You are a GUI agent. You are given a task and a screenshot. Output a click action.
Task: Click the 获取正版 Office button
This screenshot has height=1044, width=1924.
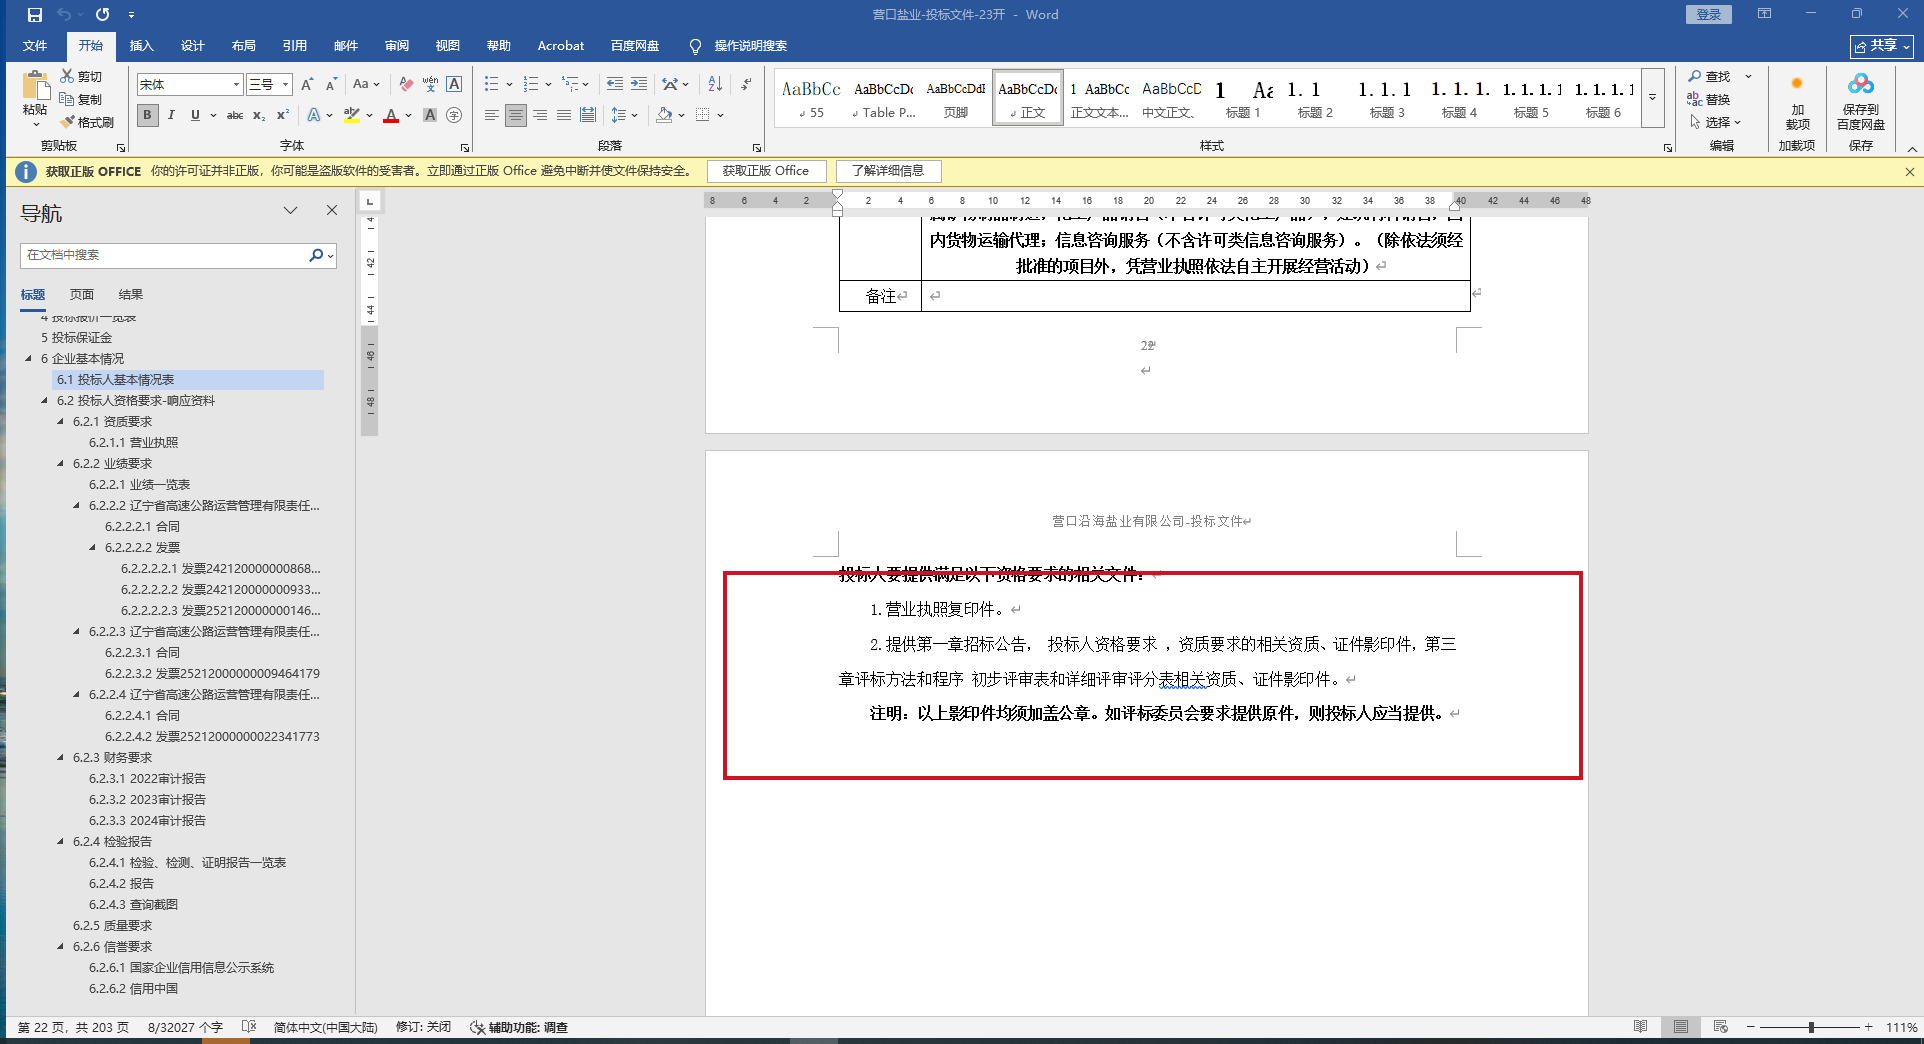(x=766, y=171)
